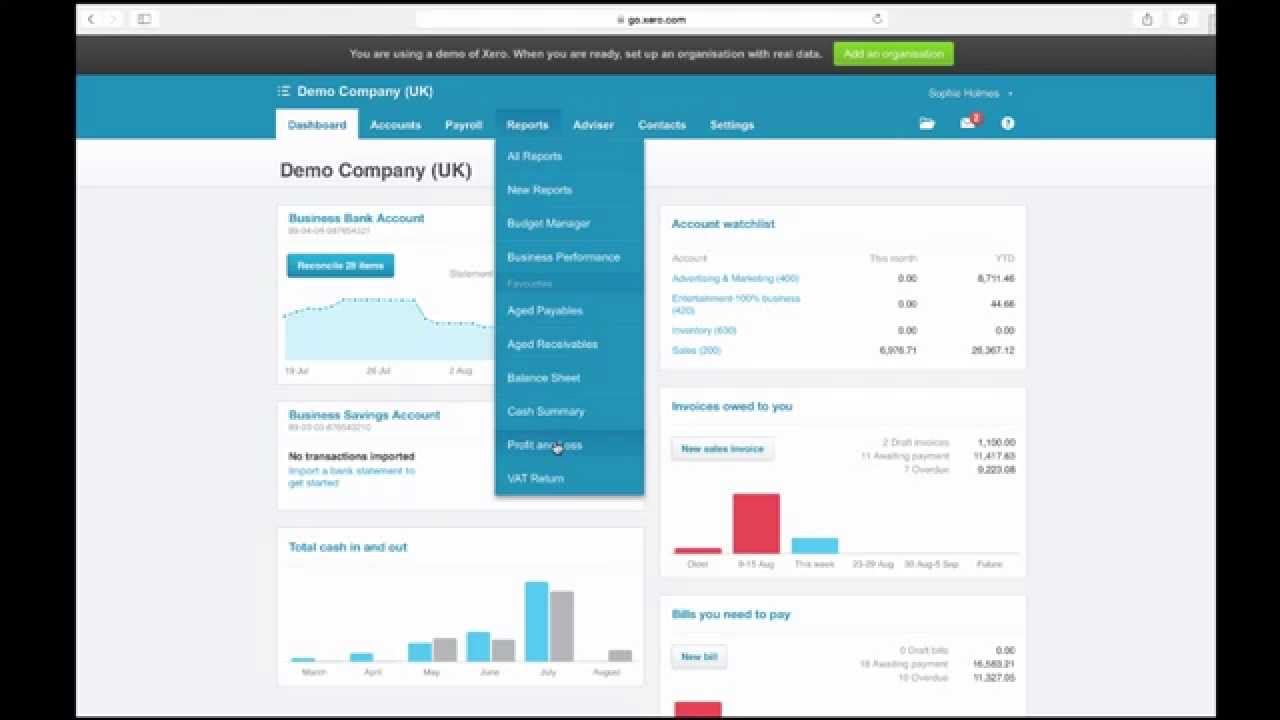
Task: Toggle the Safari sidebar button
Action: pos(144,19)
